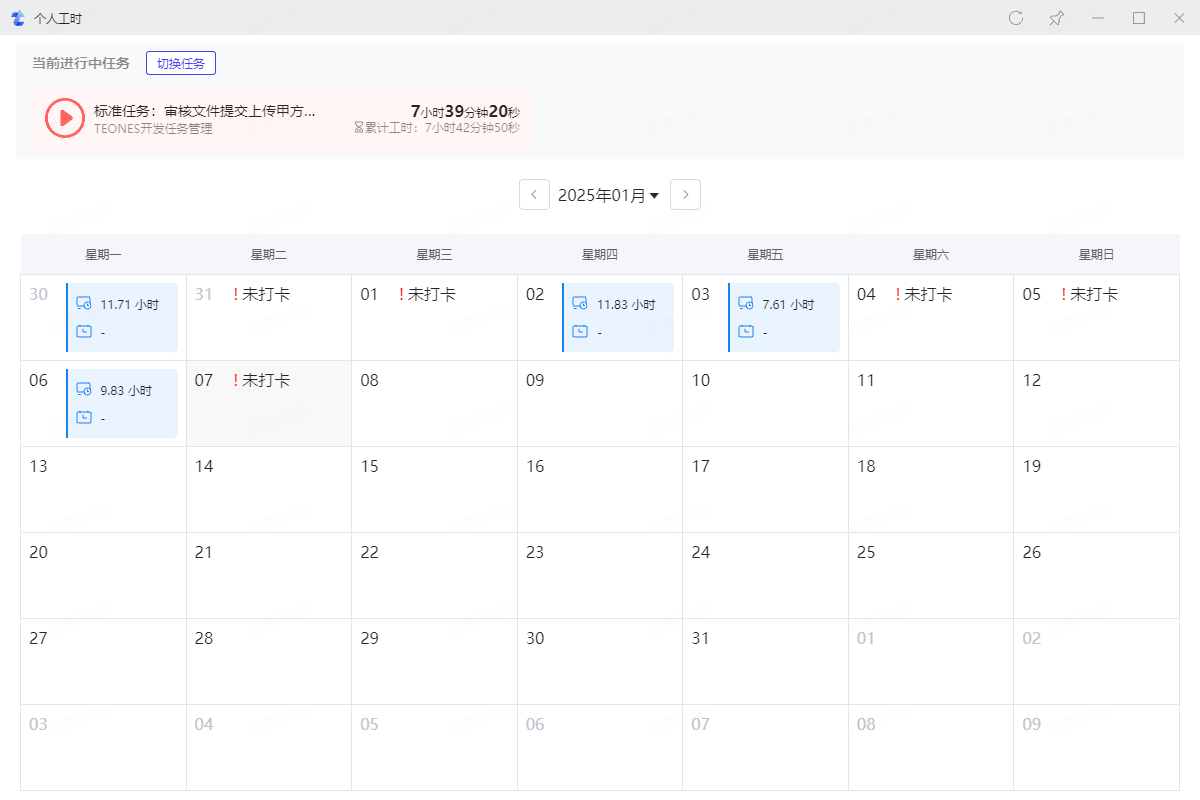1200x800 pixels.
Task: Select the January 15 calendar cell
Action: (x=434, y=489)
